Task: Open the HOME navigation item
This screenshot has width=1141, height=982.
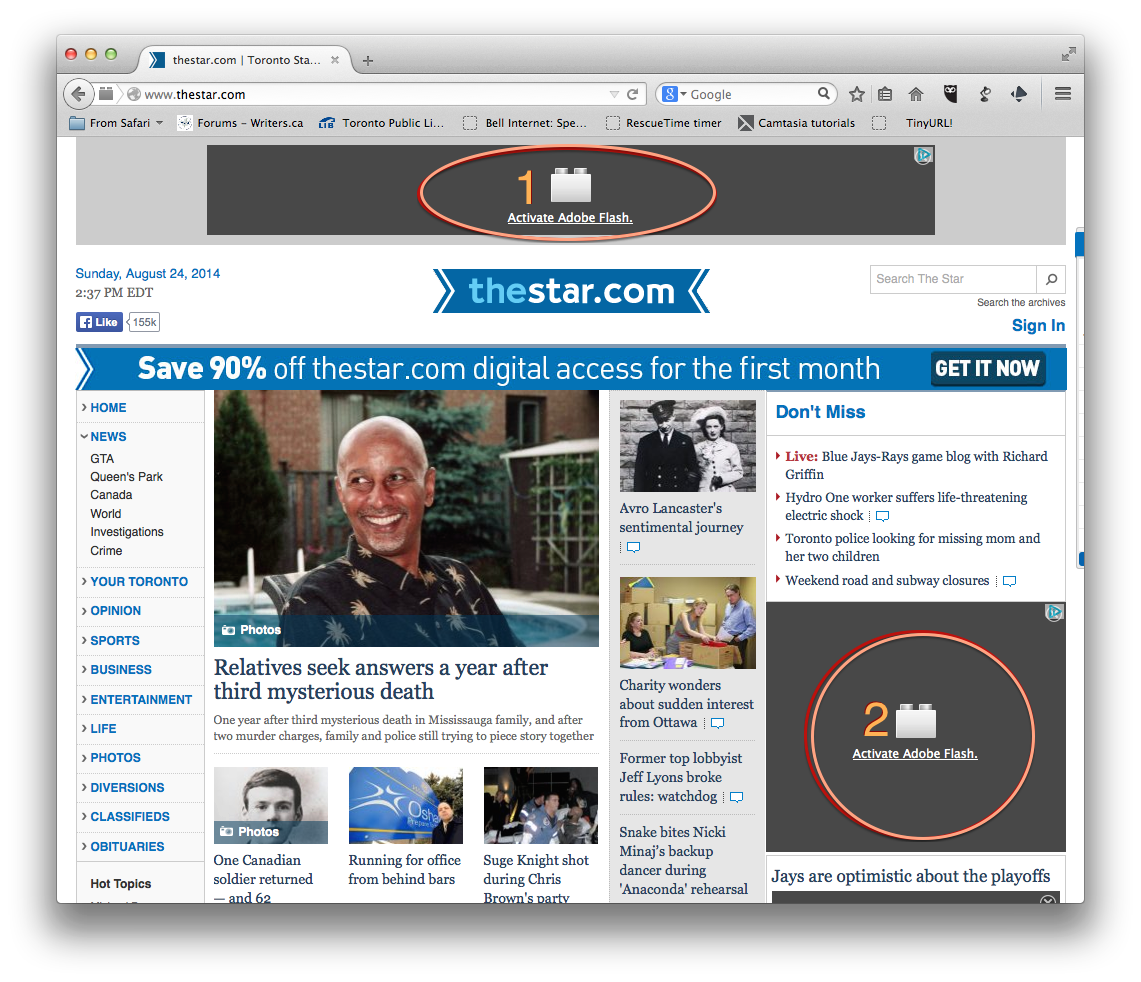Action: point(108,408)
